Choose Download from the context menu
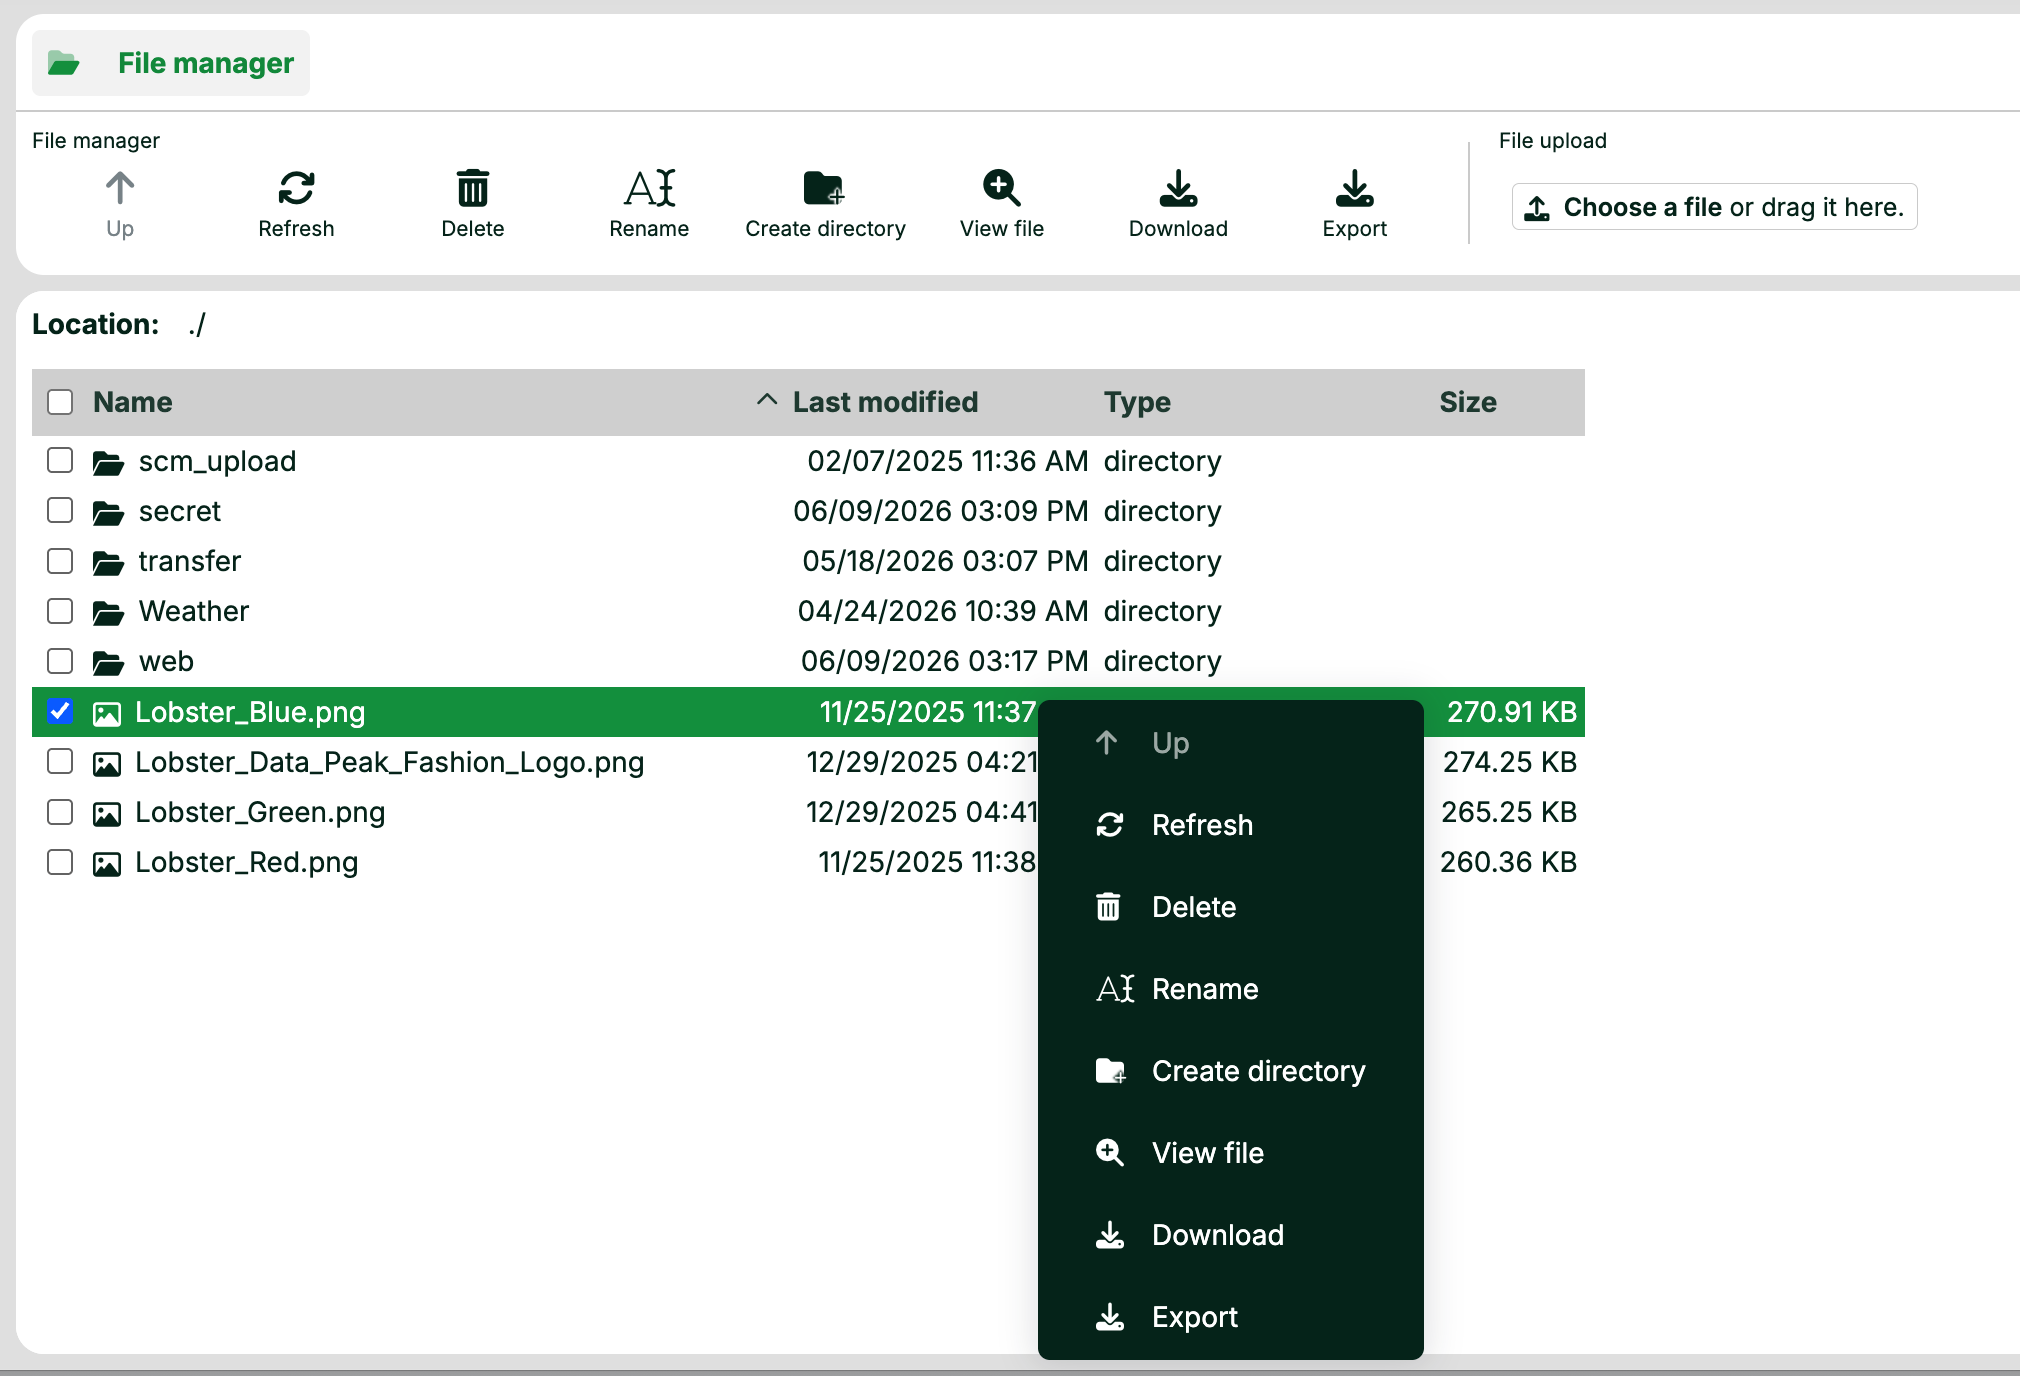 pyautogui.click(x=1230, y=1235)
